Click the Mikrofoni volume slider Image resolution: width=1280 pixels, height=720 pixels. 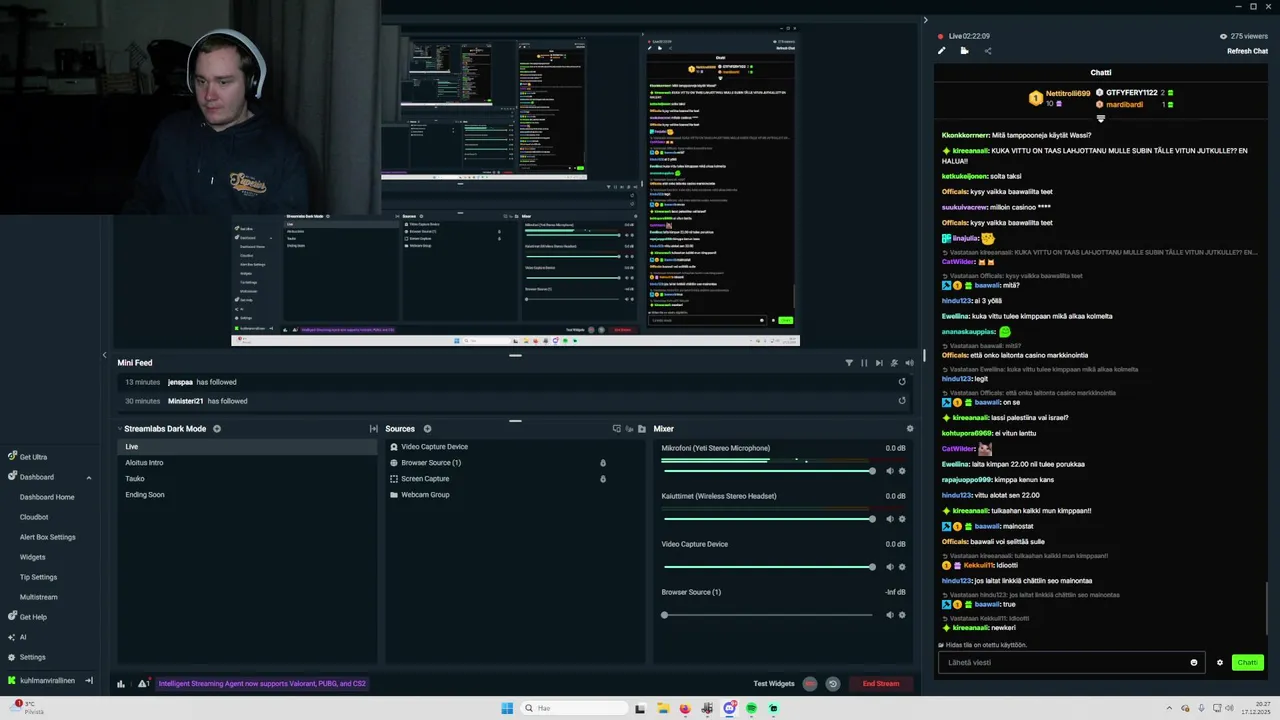click(x=768, y=471)
